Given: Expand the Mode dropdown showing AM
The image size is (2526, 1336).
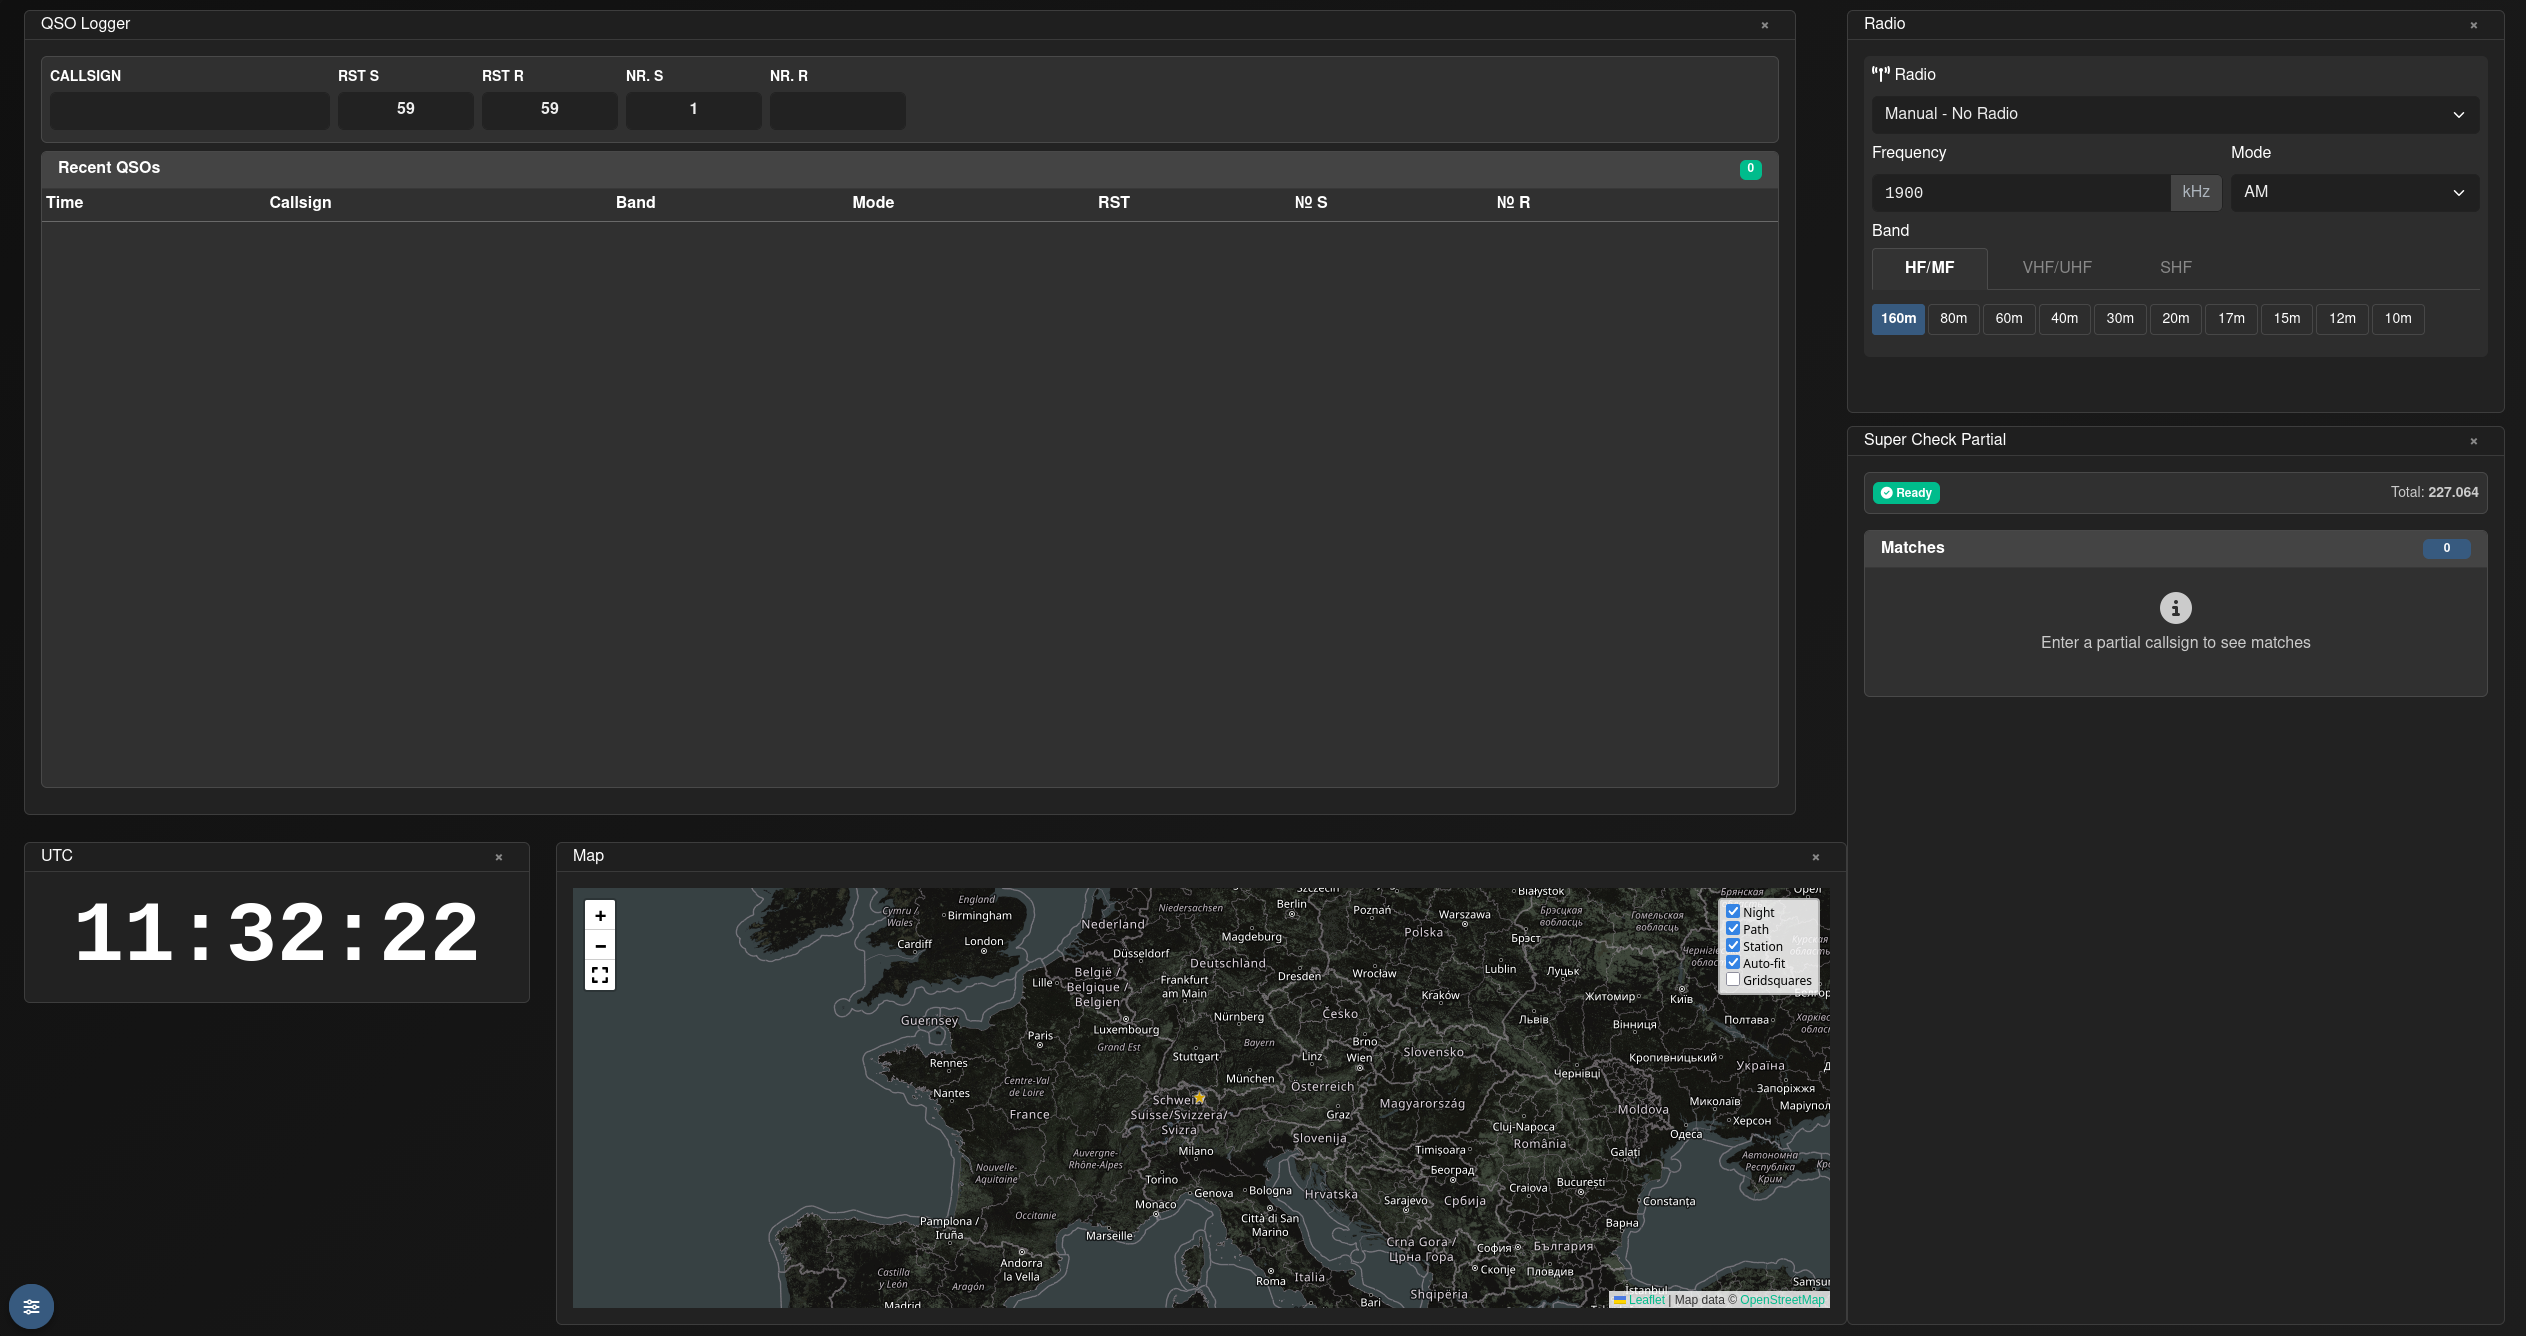Looking at the screenshot, I should [x=2354, y=192].
